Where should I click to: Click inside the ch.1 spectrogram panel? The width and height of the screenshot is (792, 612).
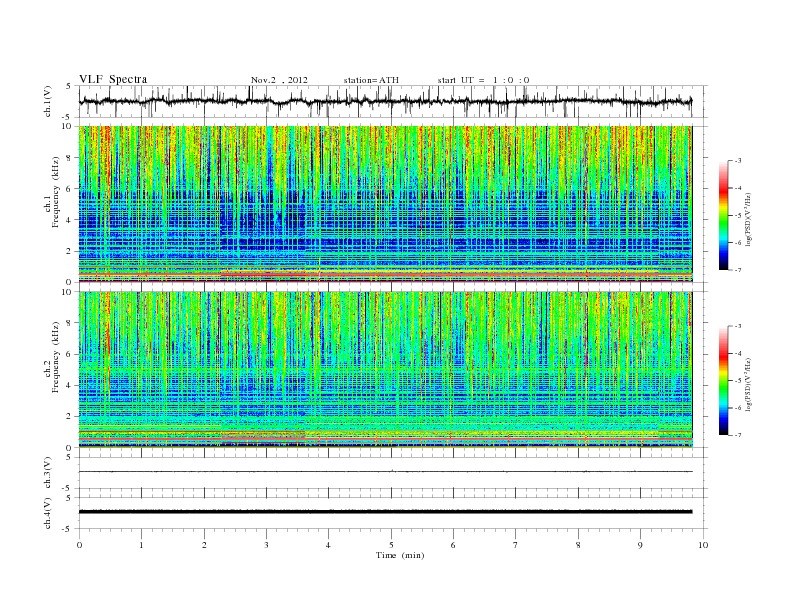coord(385,204)
